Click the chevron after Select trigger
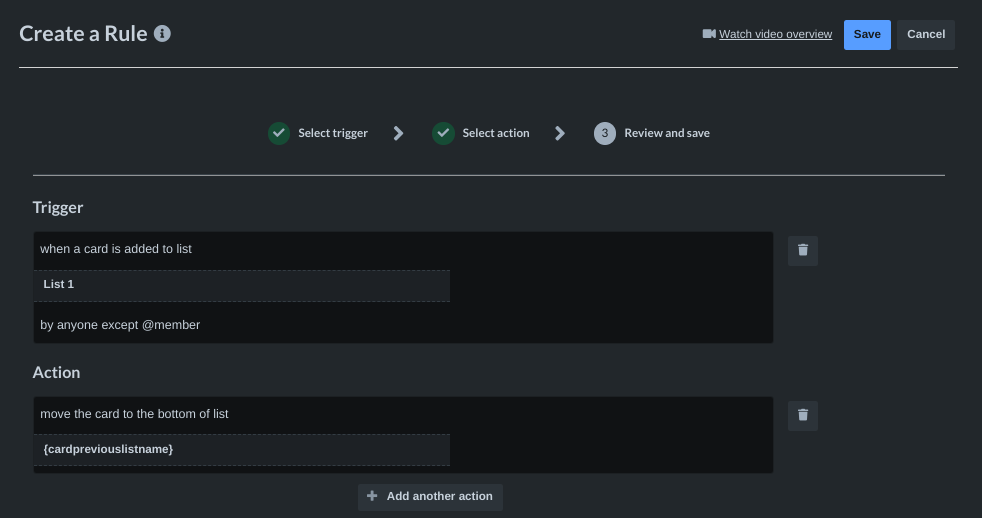 click(x=398, y=133)
